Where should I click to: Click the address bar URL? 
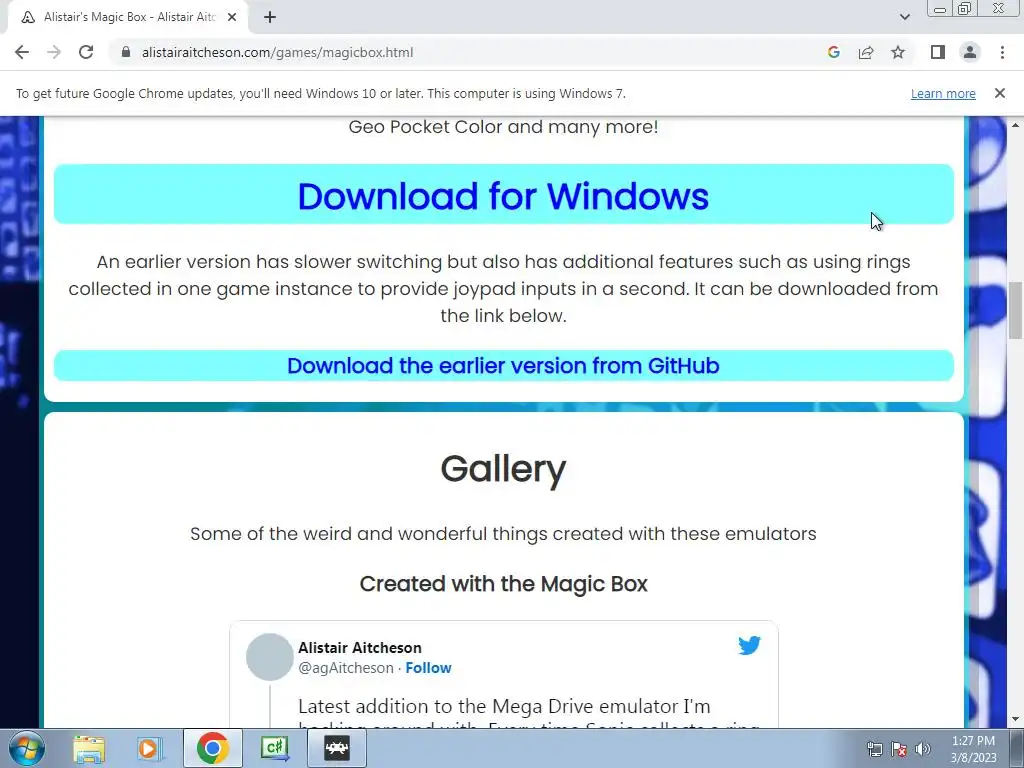pos(278,52)
